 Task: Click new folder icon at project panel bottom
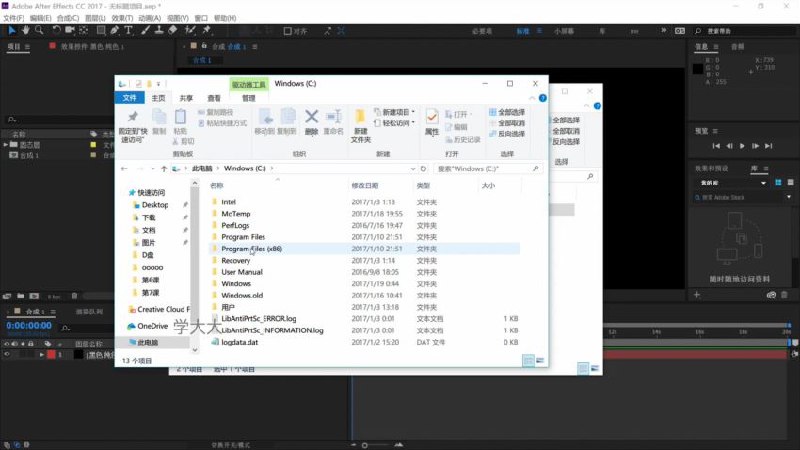tap(20, 296)
